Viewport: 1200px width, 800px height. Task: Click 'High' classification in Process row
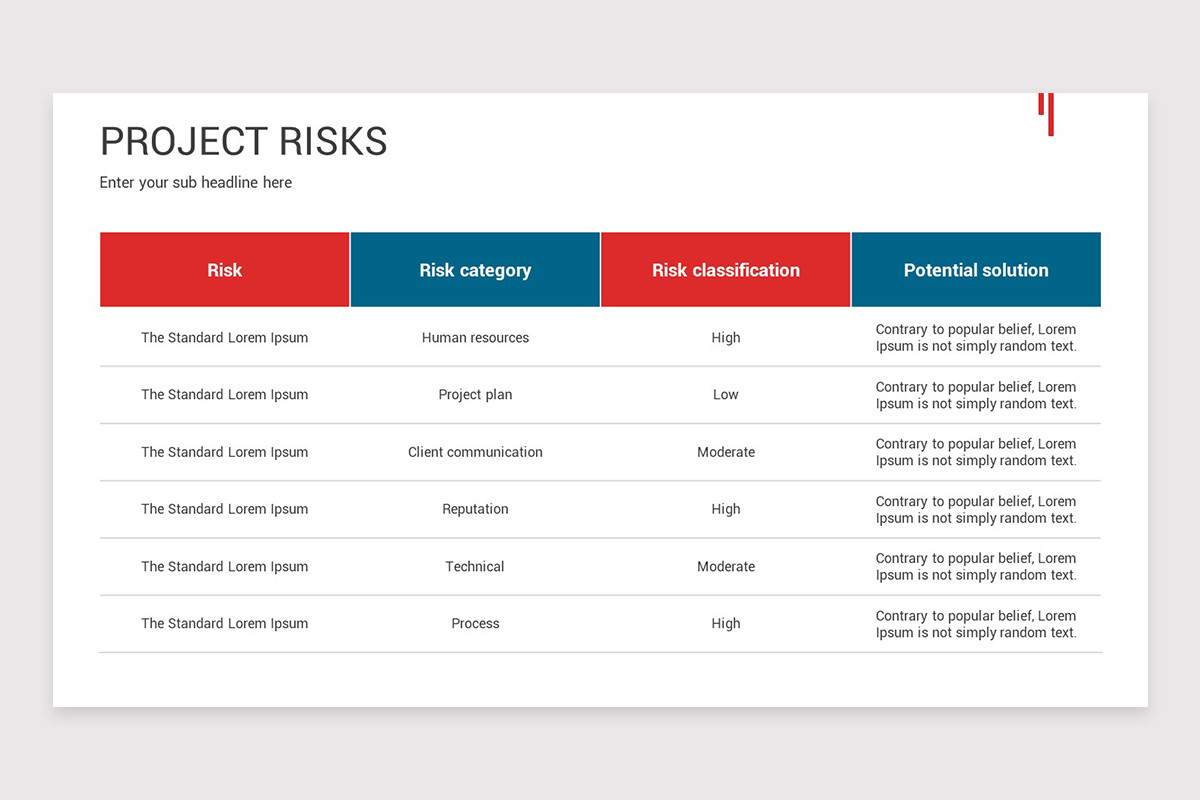tap(726, 623)
